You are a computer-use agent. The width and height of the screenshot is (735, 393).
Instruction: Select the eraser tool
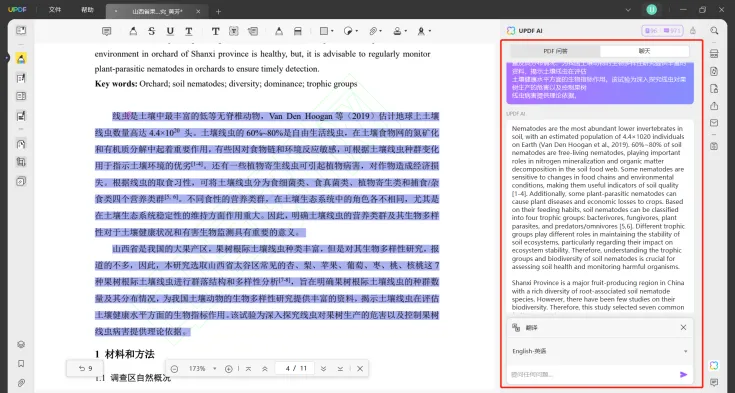click(x=298, y=31)
